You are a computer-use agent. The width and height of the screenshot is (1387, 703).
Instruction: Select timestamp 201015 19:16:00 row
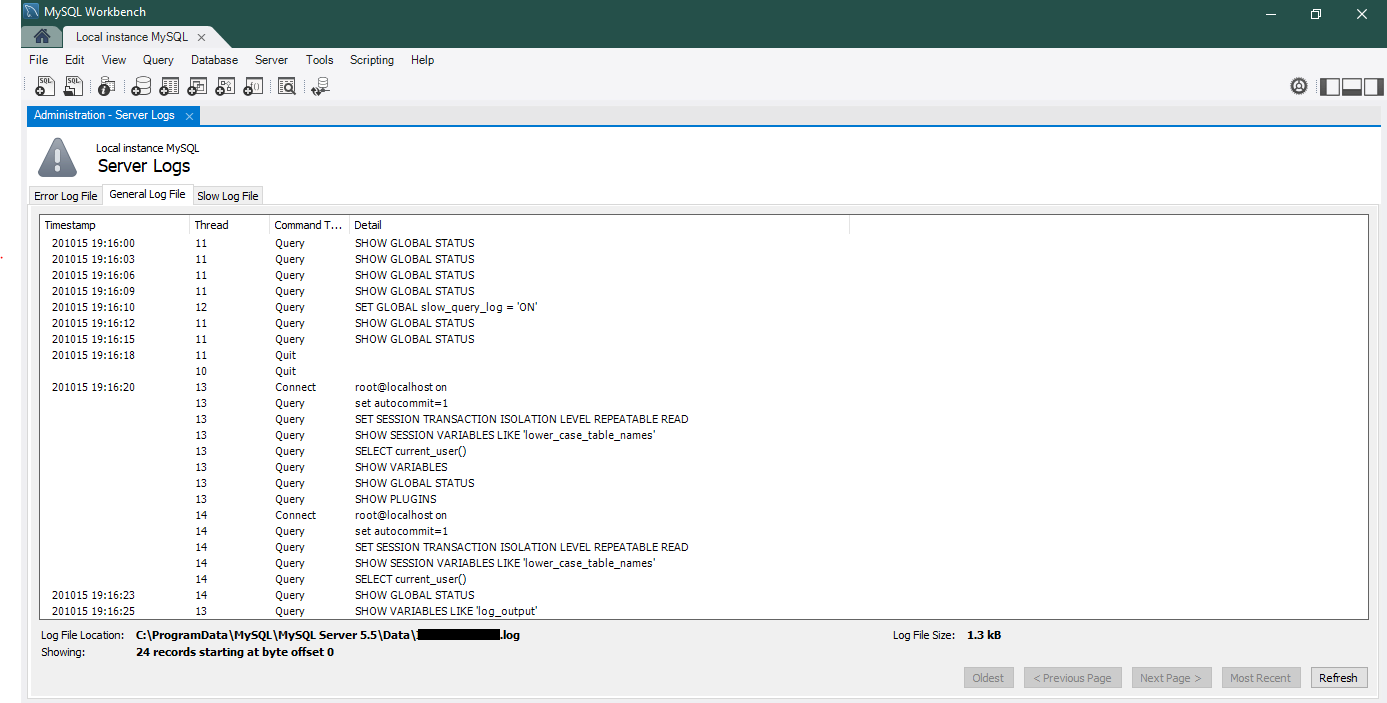[x=703, y=243]
